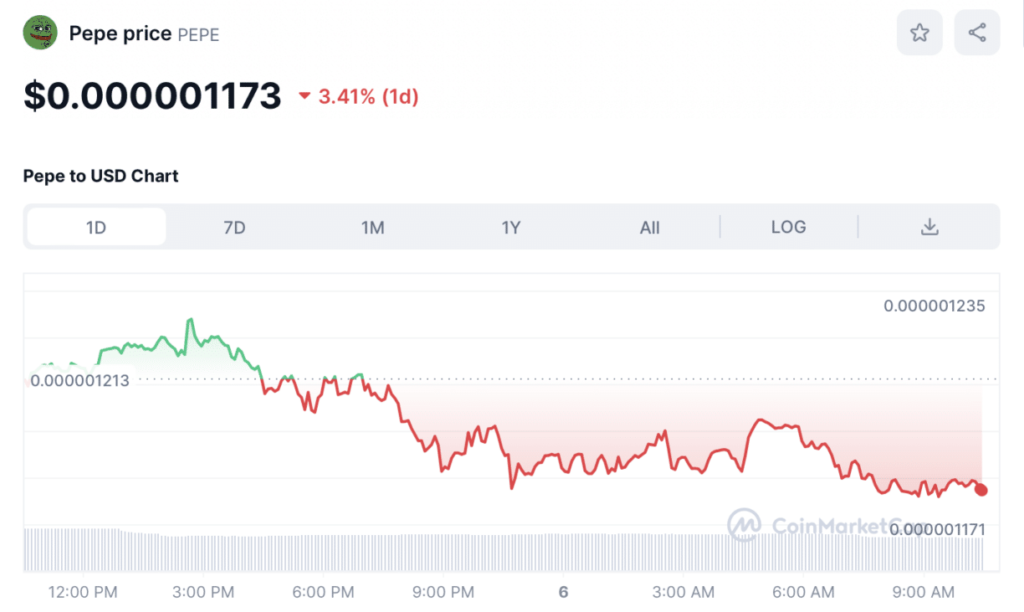Select the 1Y time range tab

[x=511, y=227]
